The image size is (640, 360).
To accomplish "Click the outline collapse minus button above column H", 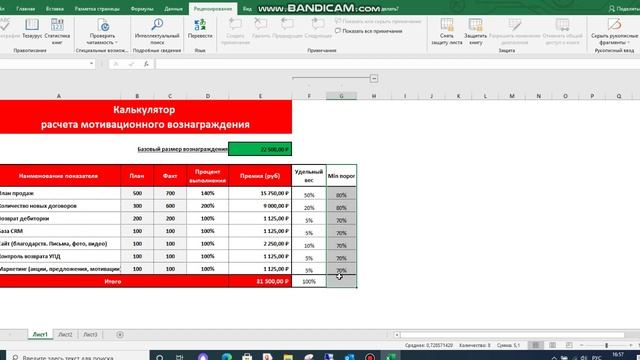I will (x=374, y=78).
